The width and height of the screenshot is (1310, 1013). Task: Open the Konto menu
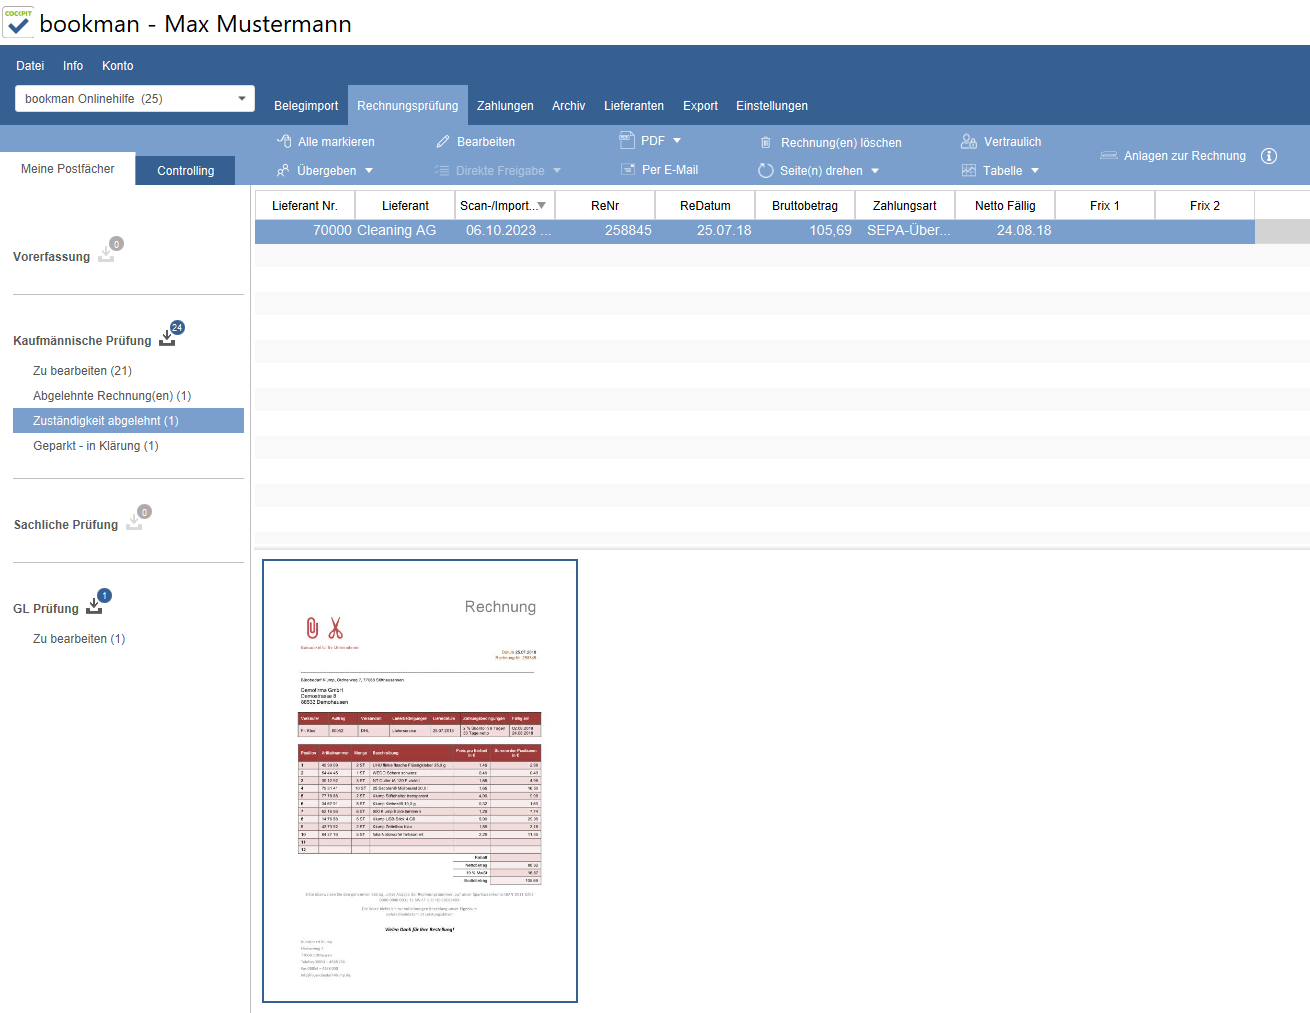tap(118, 66)
